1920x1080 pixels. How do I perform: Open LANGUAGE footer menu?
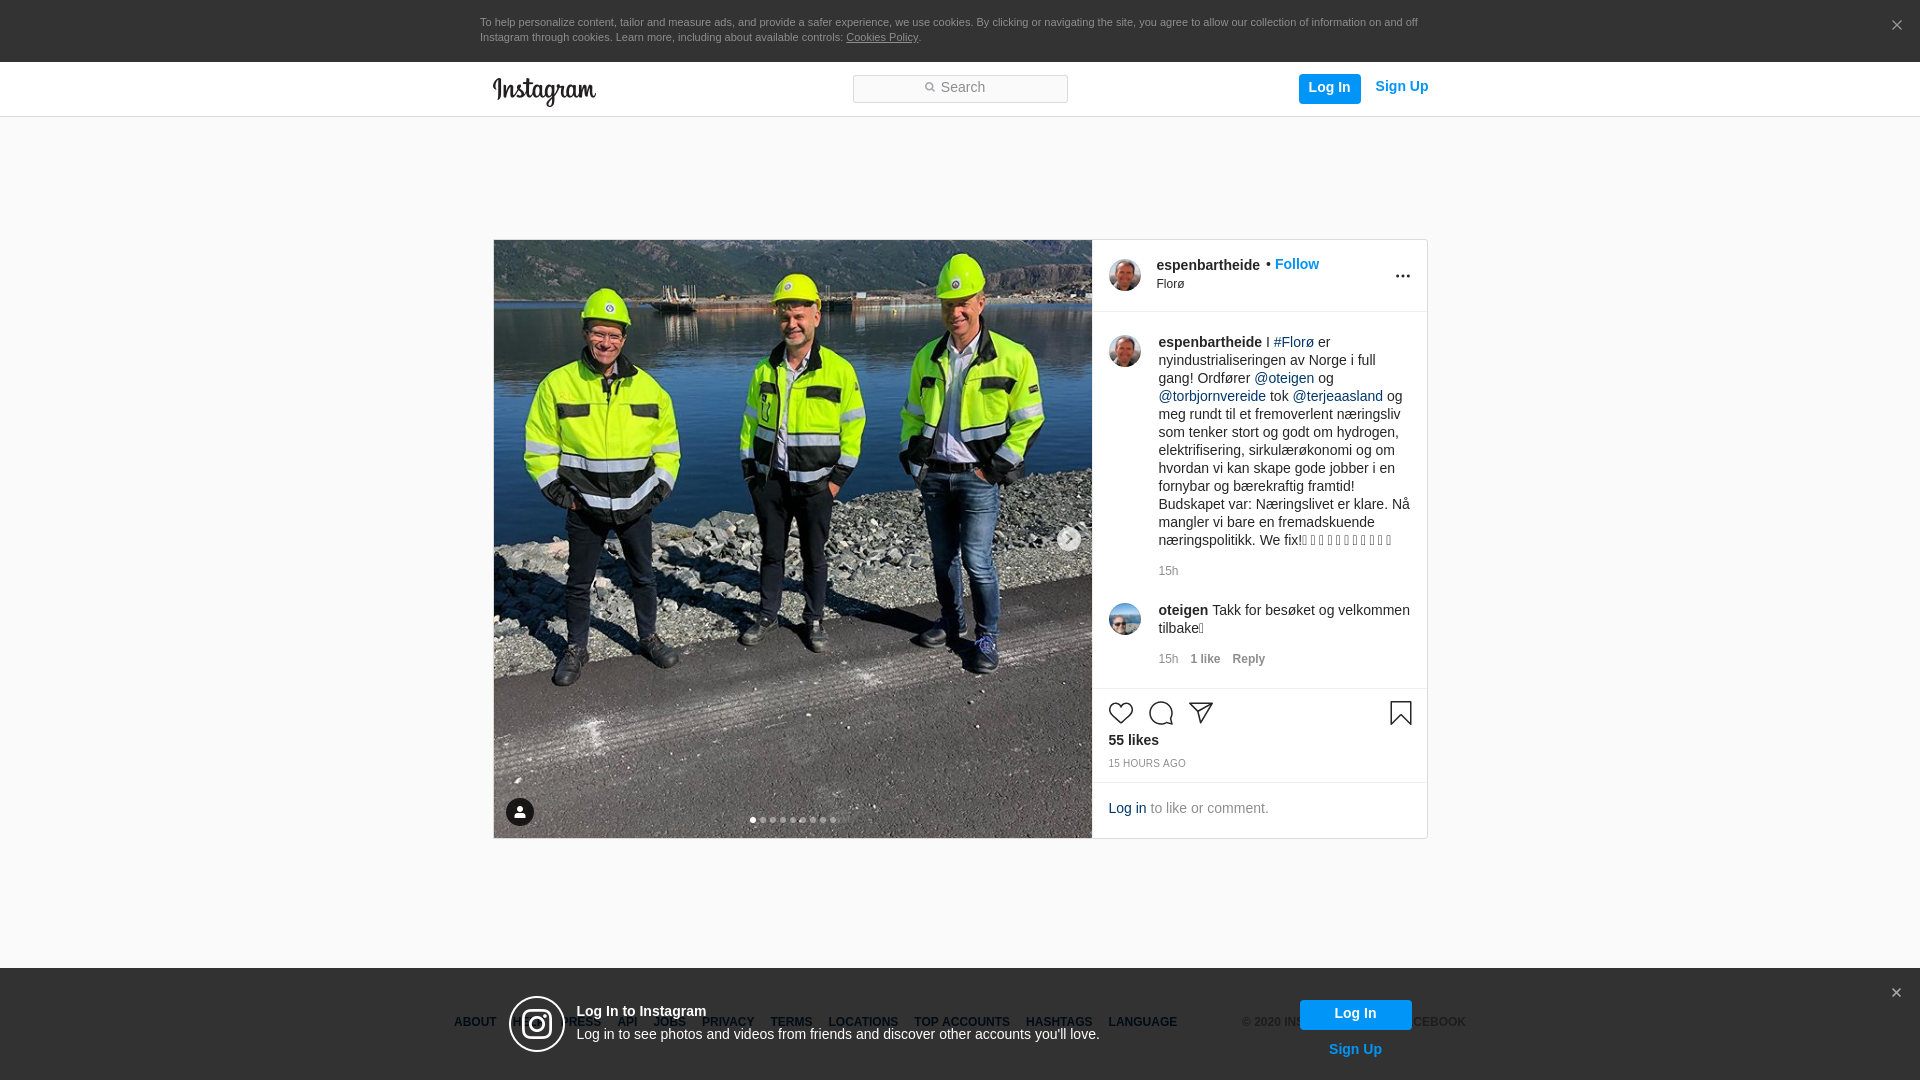coord(1142,1022)
